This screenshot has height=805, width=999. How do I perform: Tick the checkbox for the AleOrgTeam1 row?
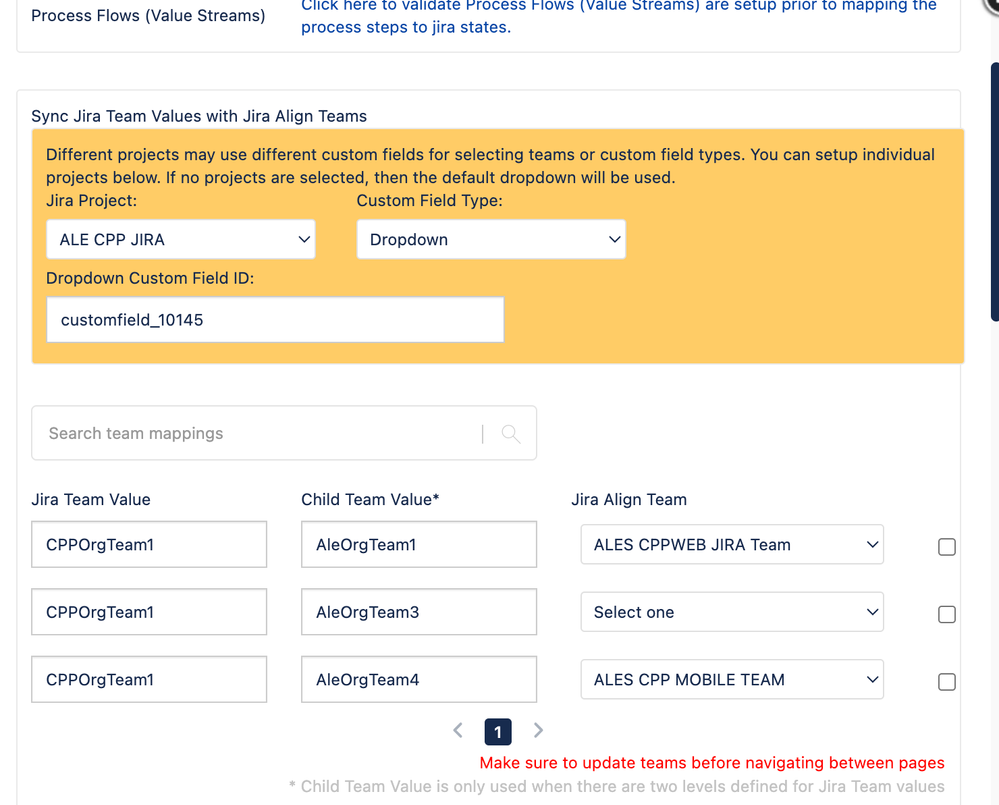[x=947, y=547]
